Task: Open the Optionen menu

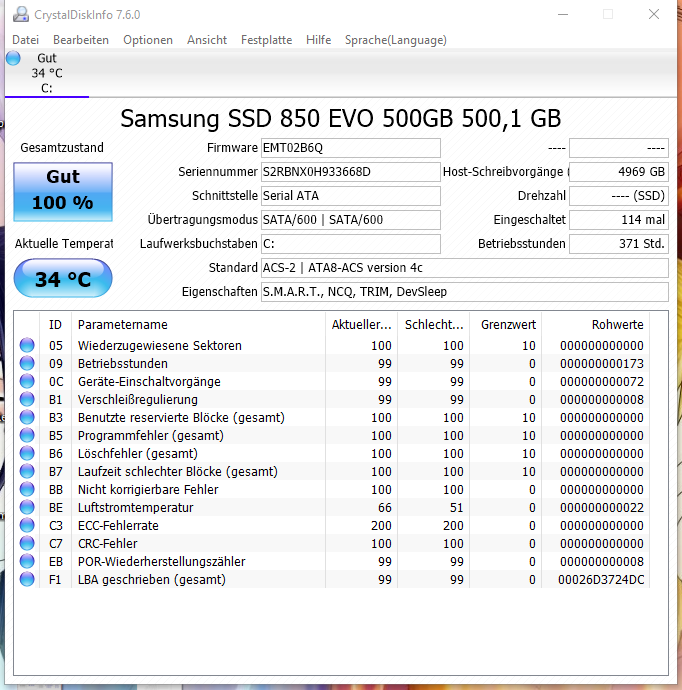Action: [x=148, y=40]
